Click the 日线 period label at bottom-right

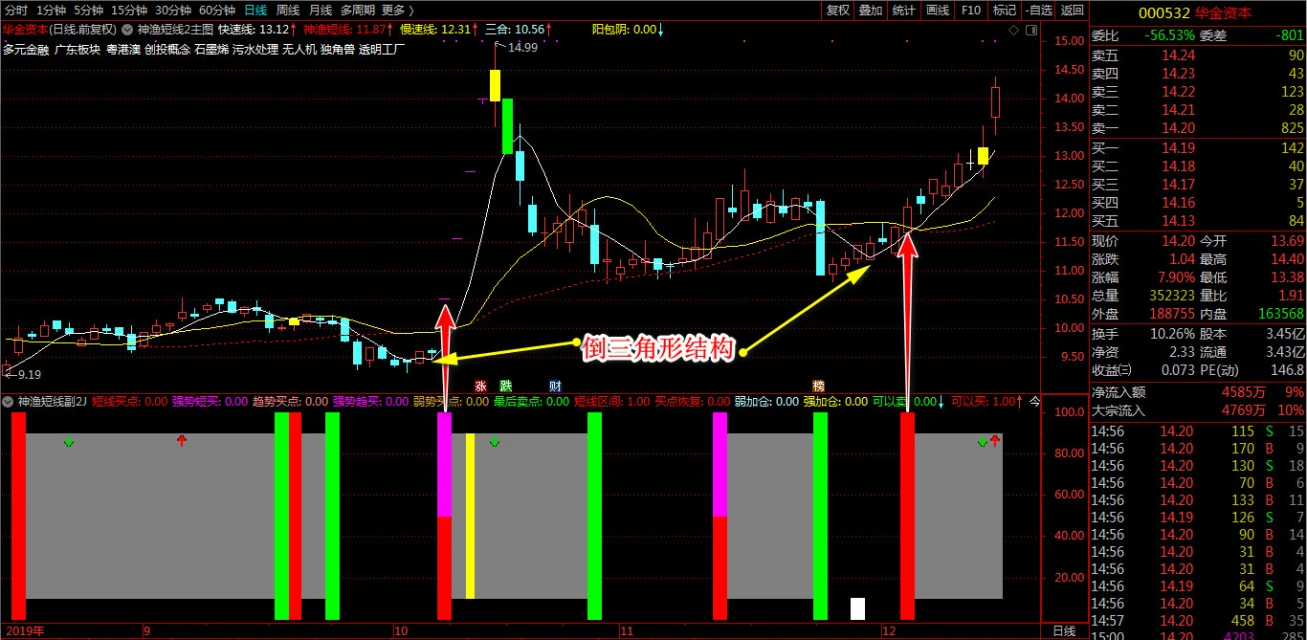tap(1065, 632)
